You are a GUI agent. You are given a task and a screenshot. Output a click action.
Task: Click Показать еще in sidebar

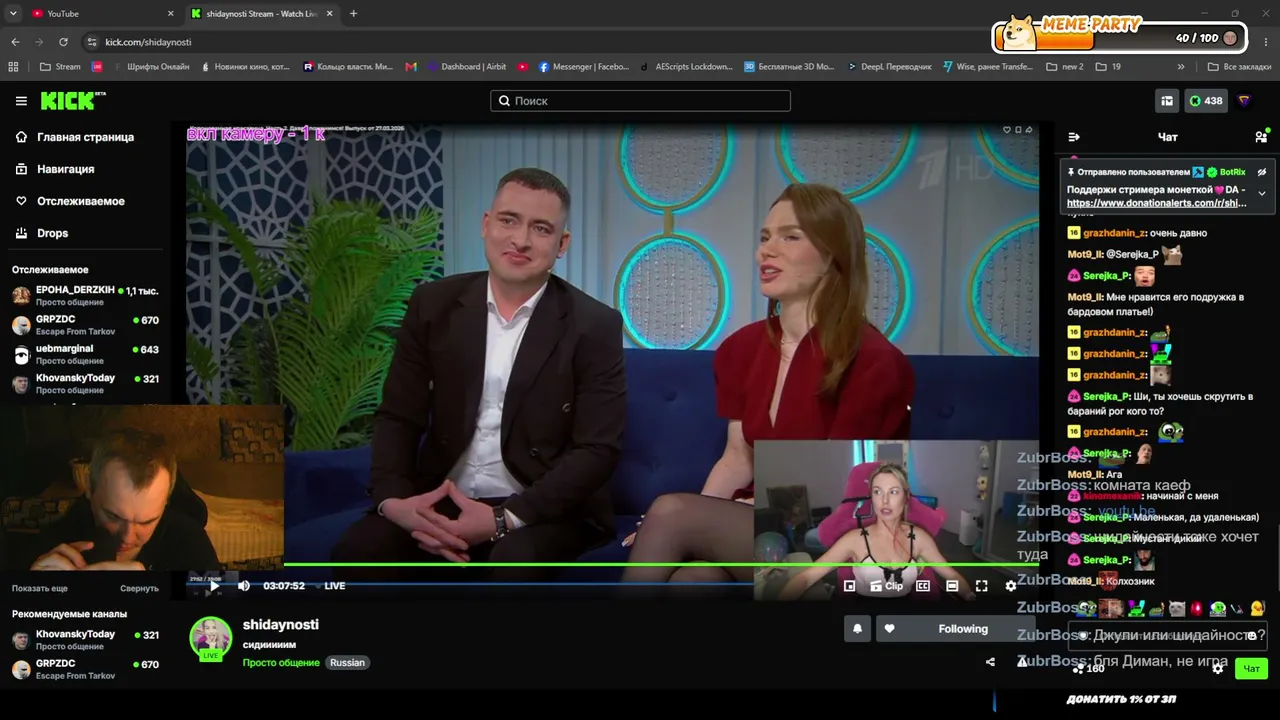coord(40,588)
